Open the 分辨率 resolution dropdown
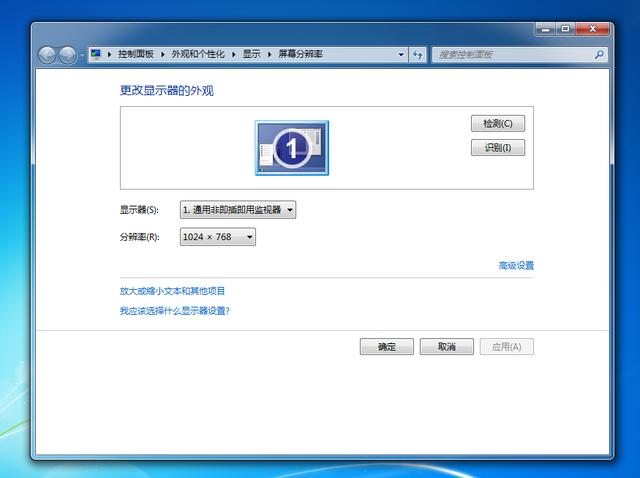The width and height of the screenshot is (640, 478). (217, 237)
